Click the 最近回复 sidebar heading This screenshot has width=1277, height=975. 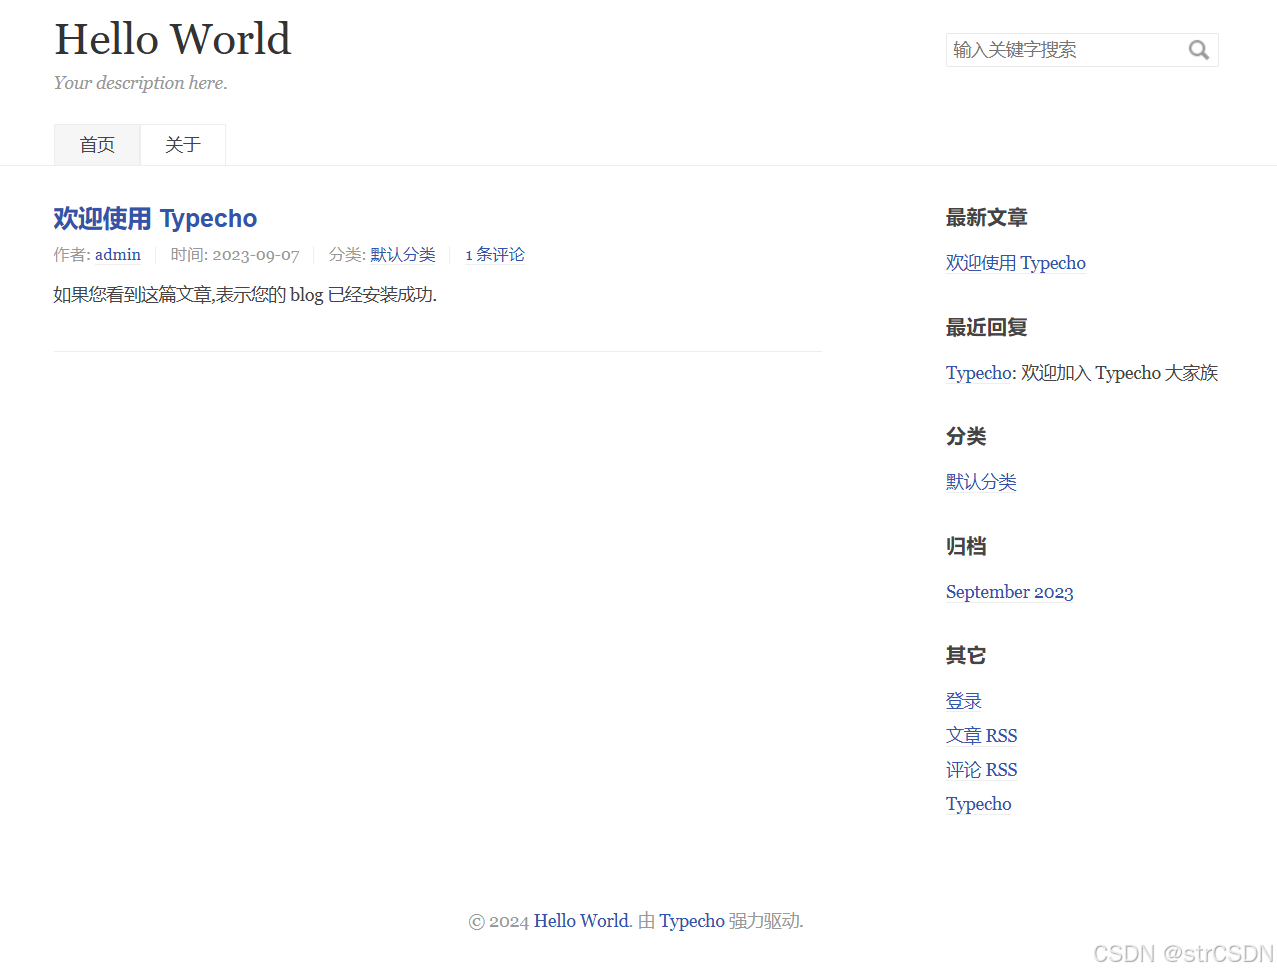point(987,328)
